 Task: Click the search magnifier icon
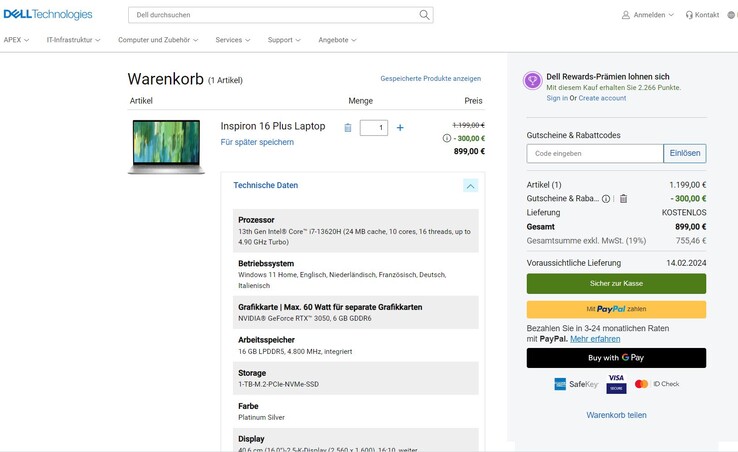[425, 15]
